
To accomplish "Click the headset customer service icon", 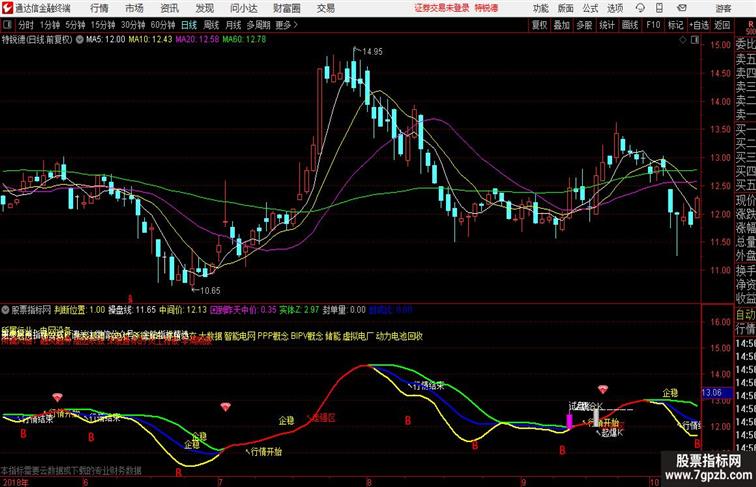I will click(640, 8).
